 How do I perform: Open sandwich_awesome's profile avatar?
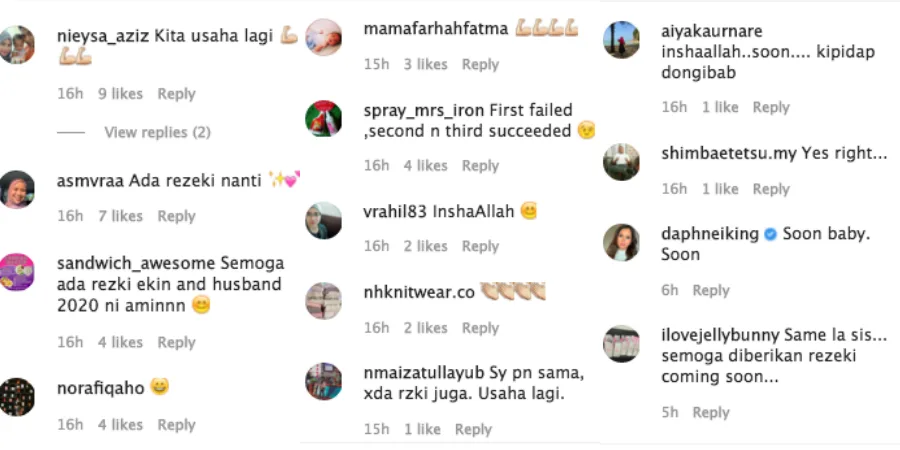[16, 272]
